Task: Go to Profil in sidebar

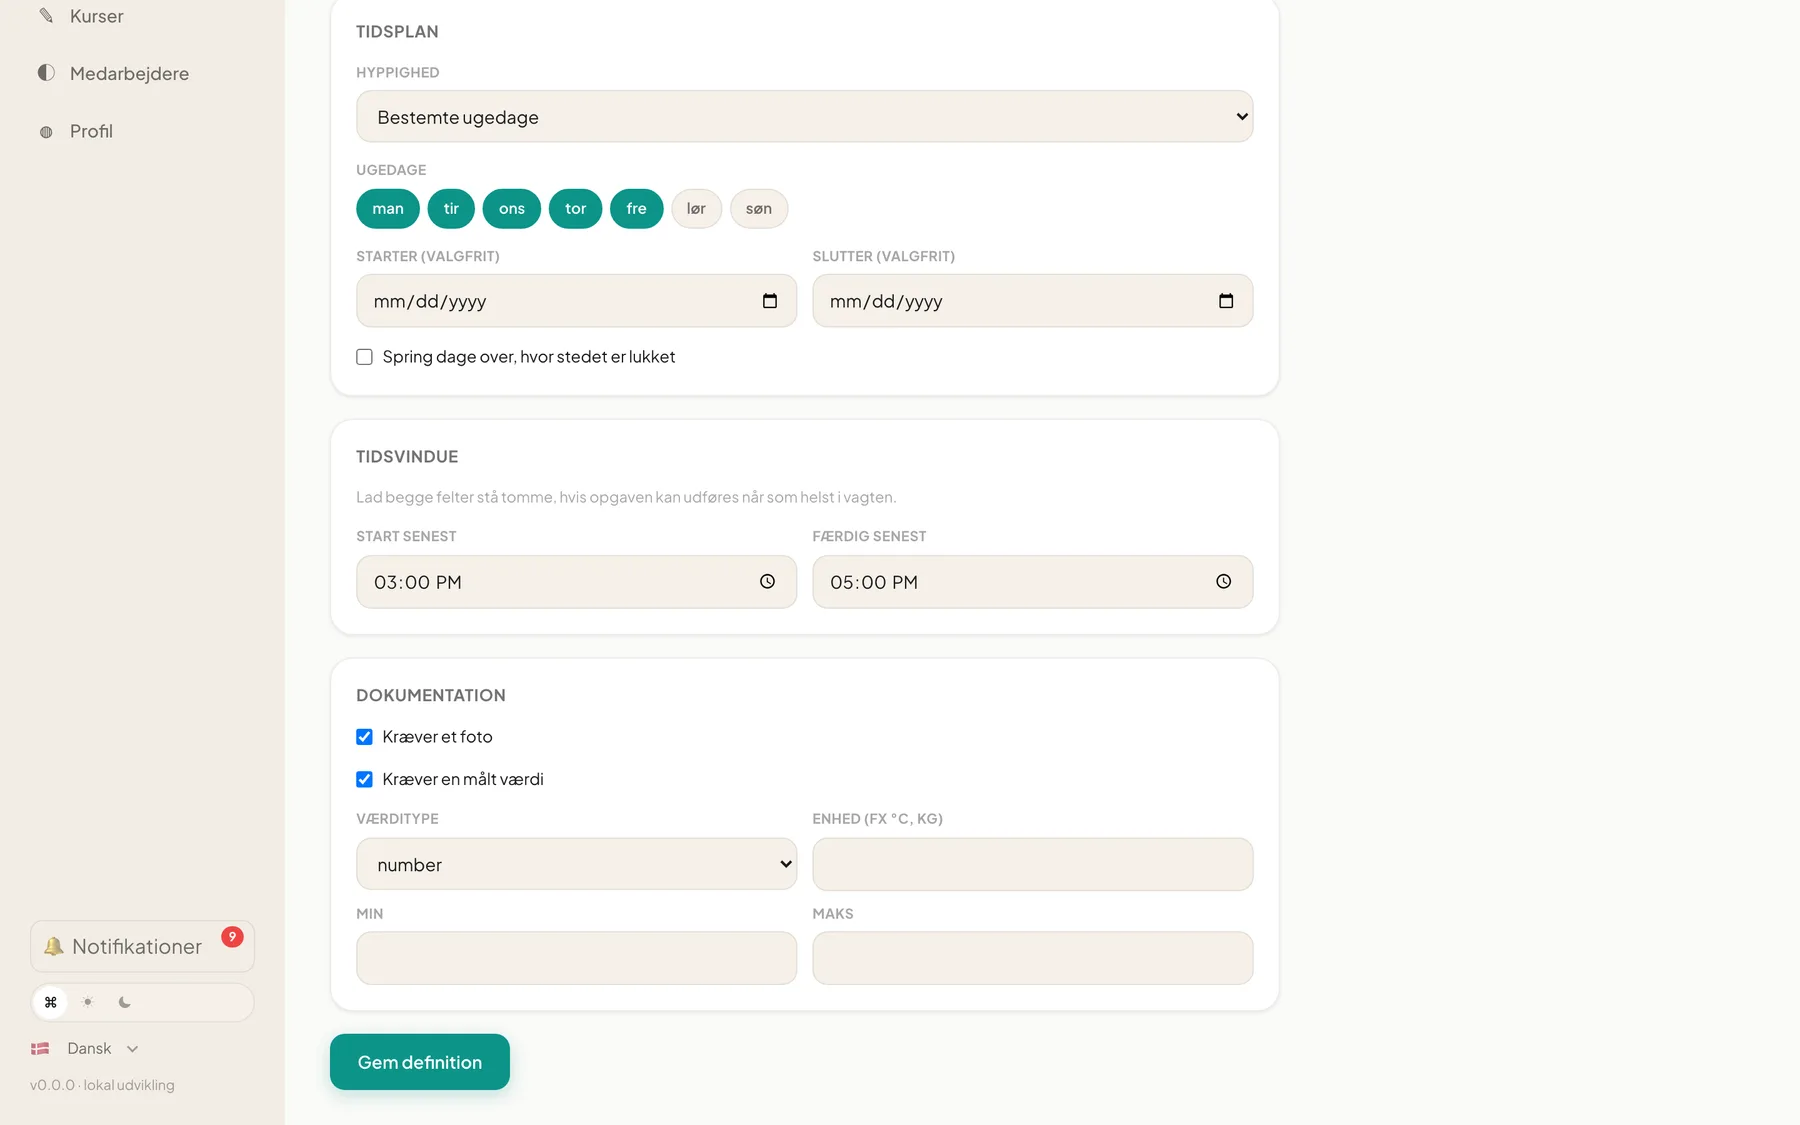Action: 91,131
